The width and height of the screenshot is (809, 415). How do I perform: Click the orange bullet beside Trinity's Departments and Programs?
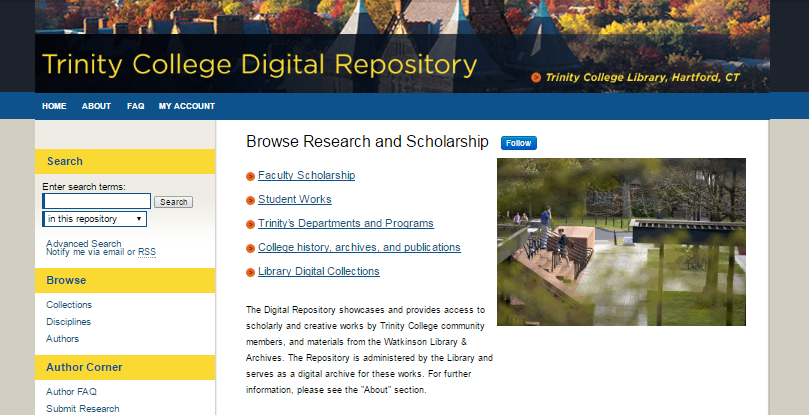(250, 225)
